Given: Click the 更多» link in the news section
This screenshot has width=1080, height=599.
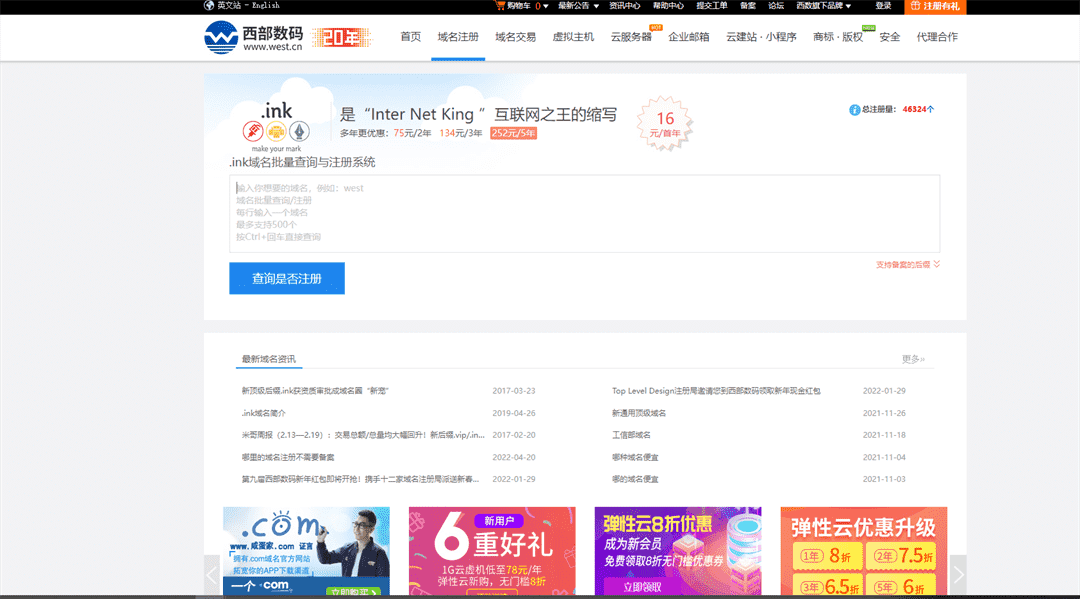Looking at the screenshot, I should tap(913, 359).
